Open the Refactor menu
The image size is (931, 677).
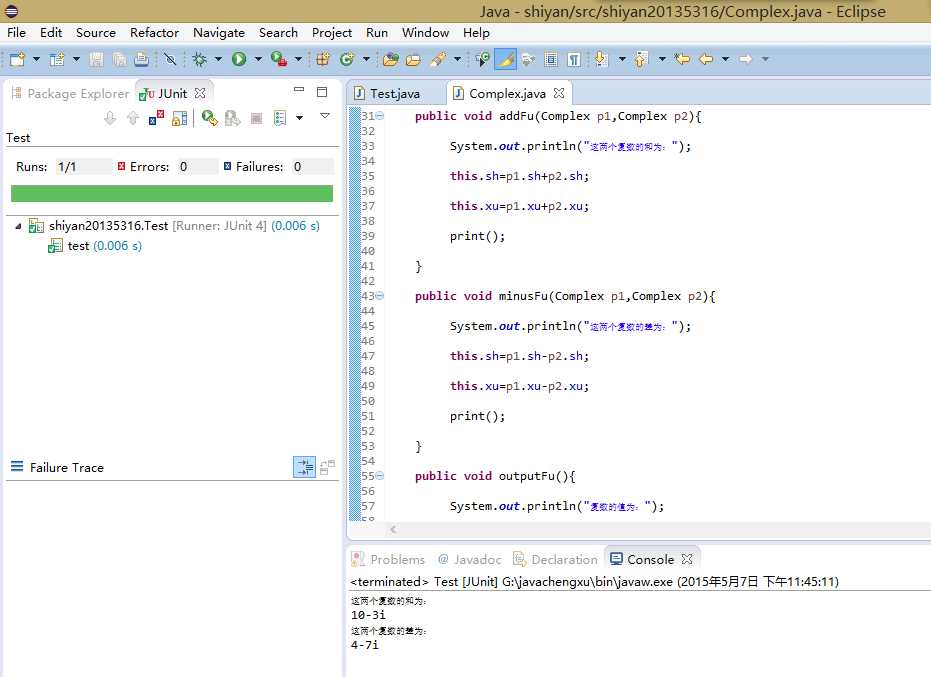click(154, 32)
